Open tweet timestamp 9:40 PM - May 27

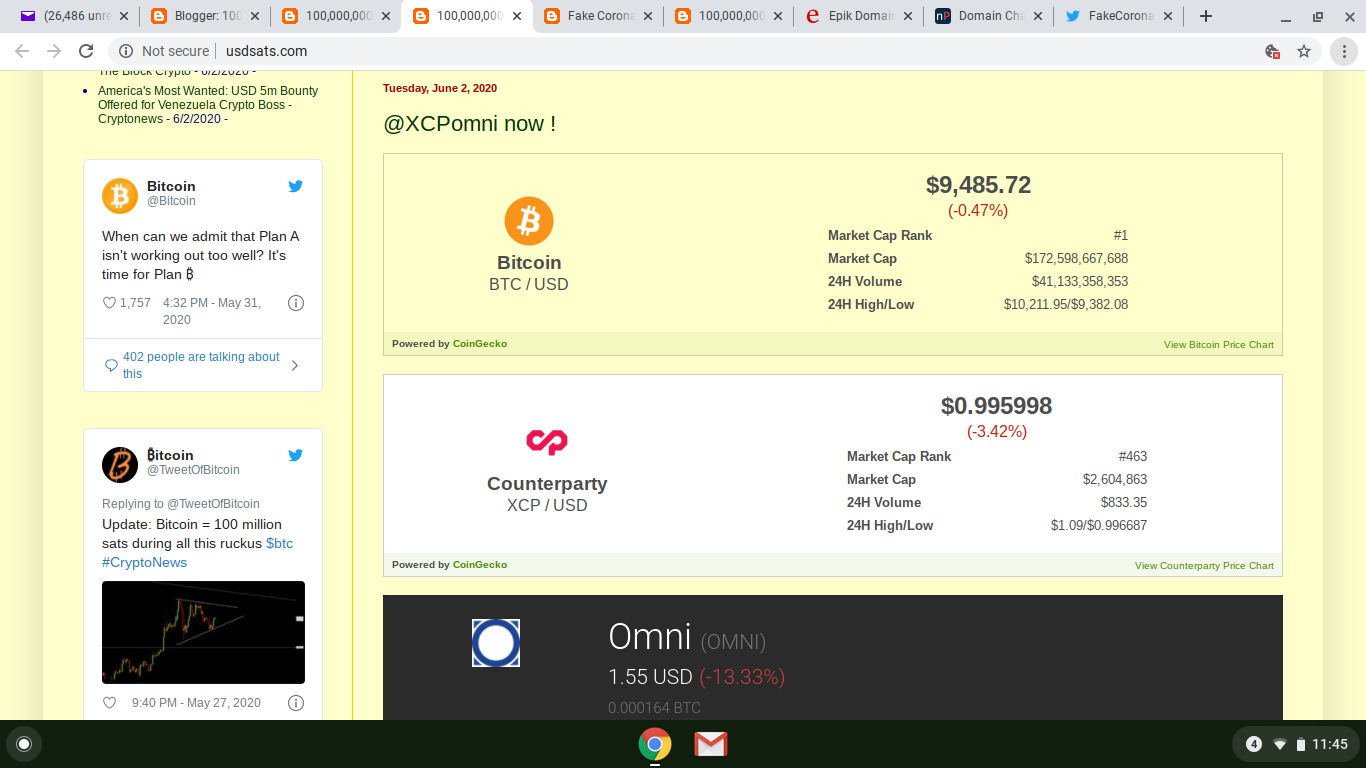196,703
